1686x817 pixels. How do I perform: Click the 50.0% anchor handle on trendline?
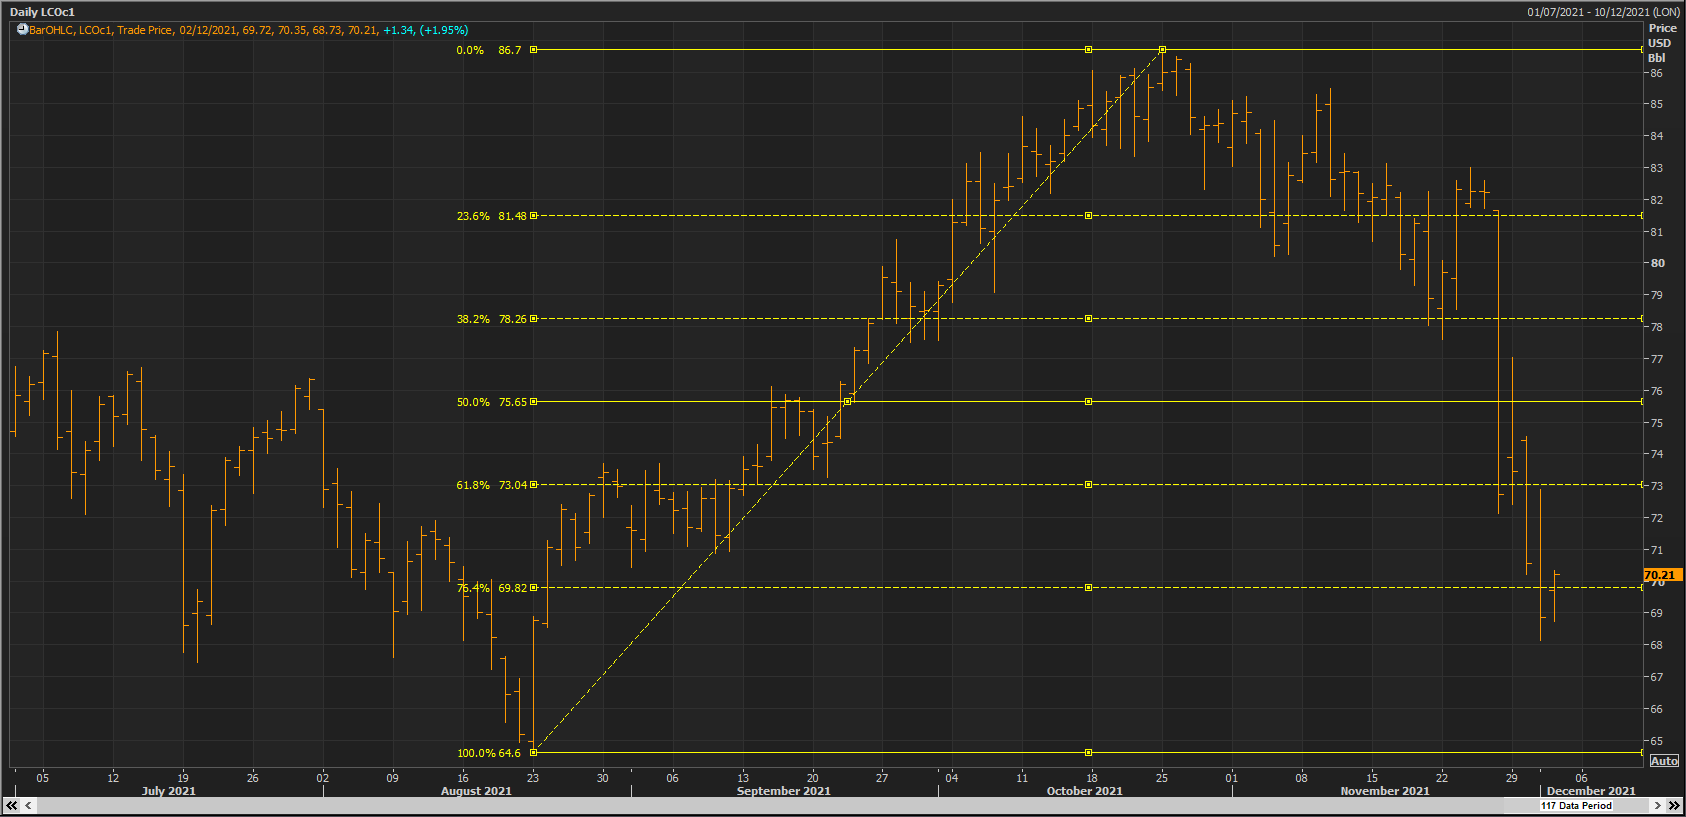(x=848, y=401)
